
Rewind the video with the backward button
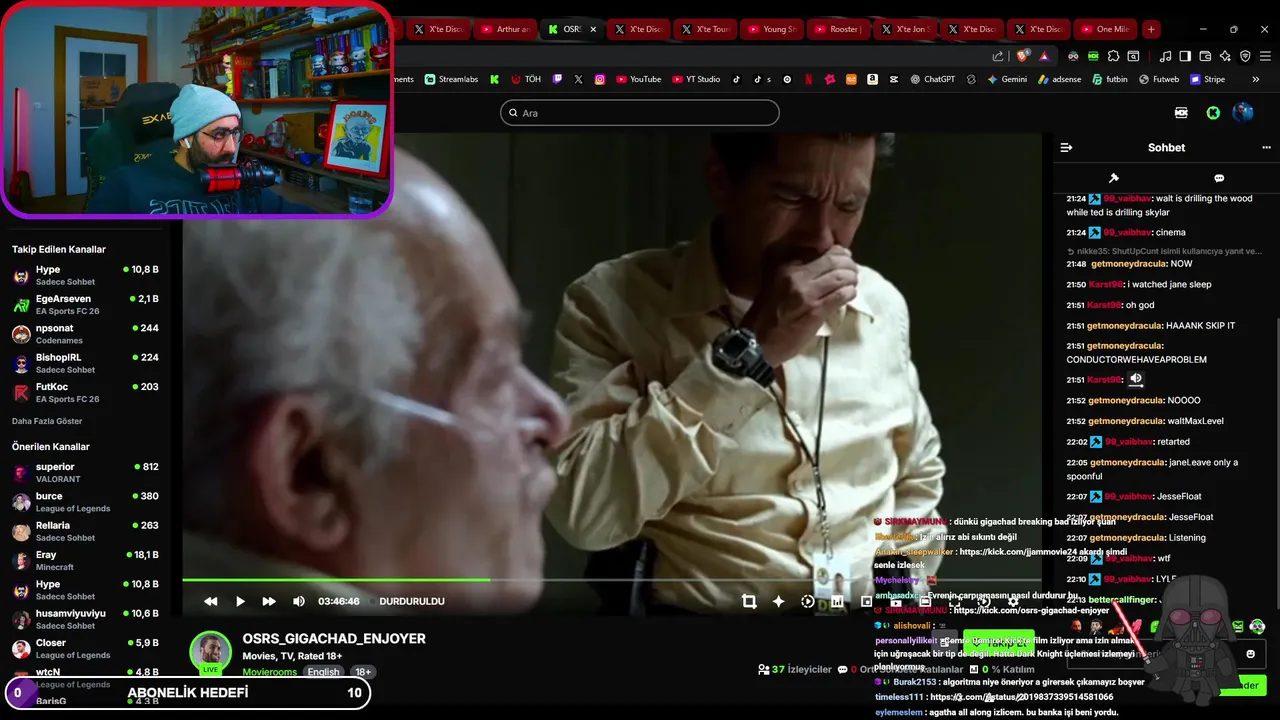210,601
